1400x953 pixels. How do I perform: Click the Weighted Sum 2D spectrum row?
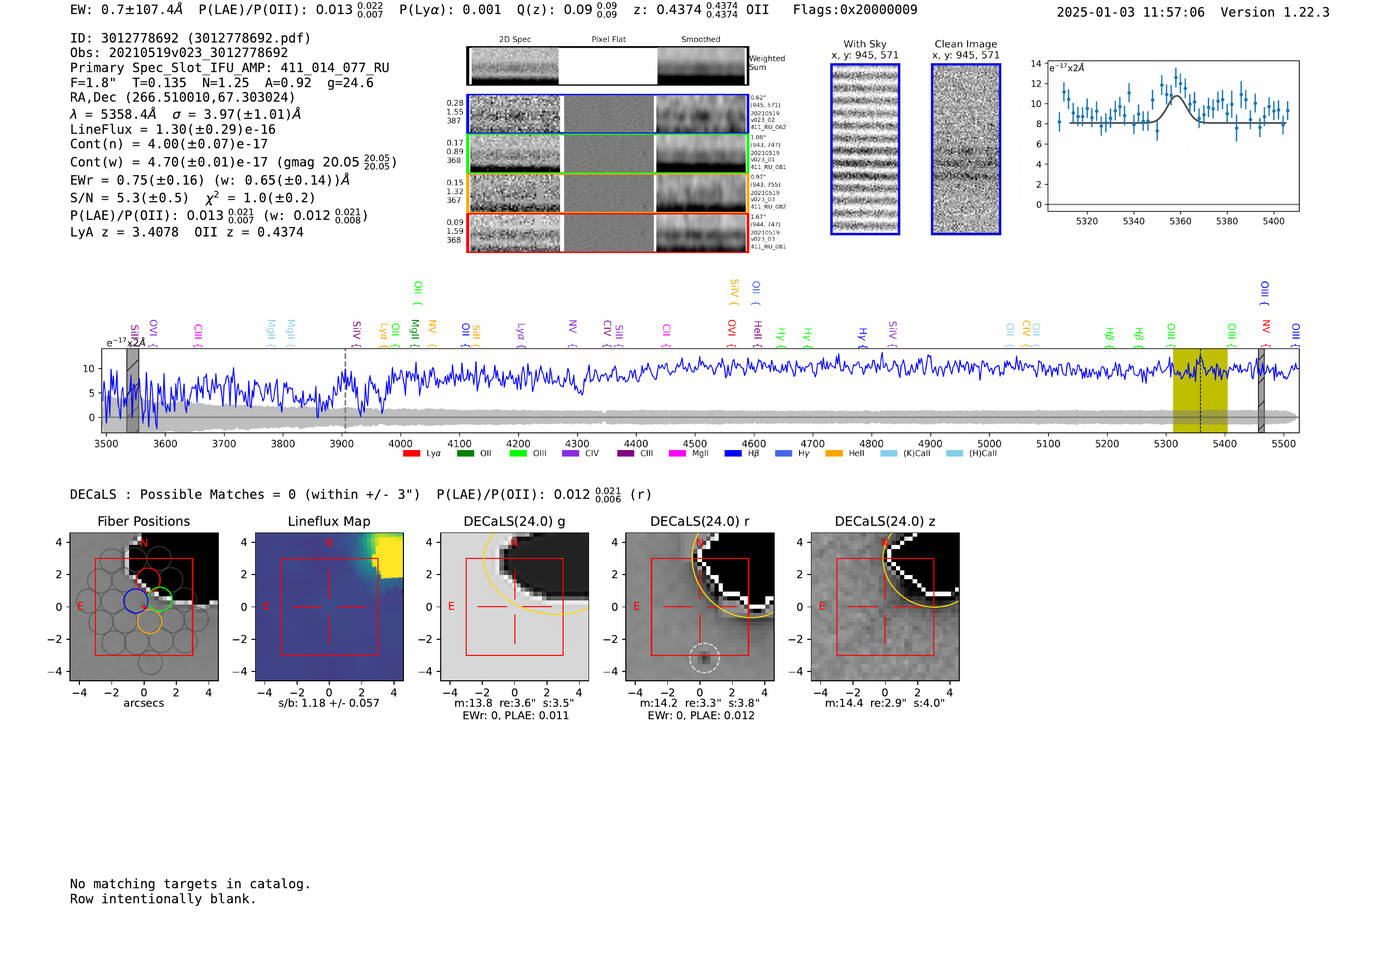(607, 66)
